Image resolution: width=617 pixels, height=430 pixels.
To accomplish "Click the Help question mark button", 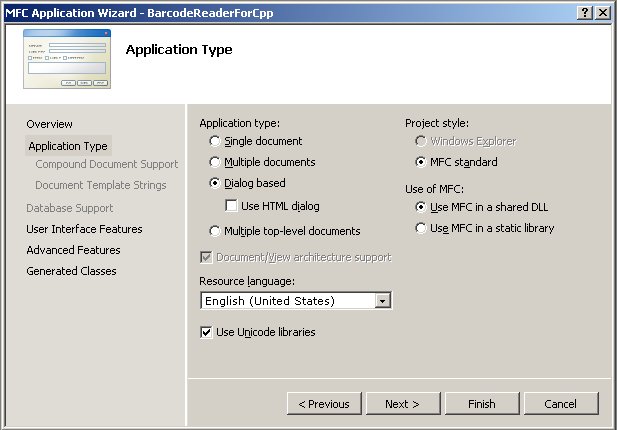I will (x=584, y=12).
